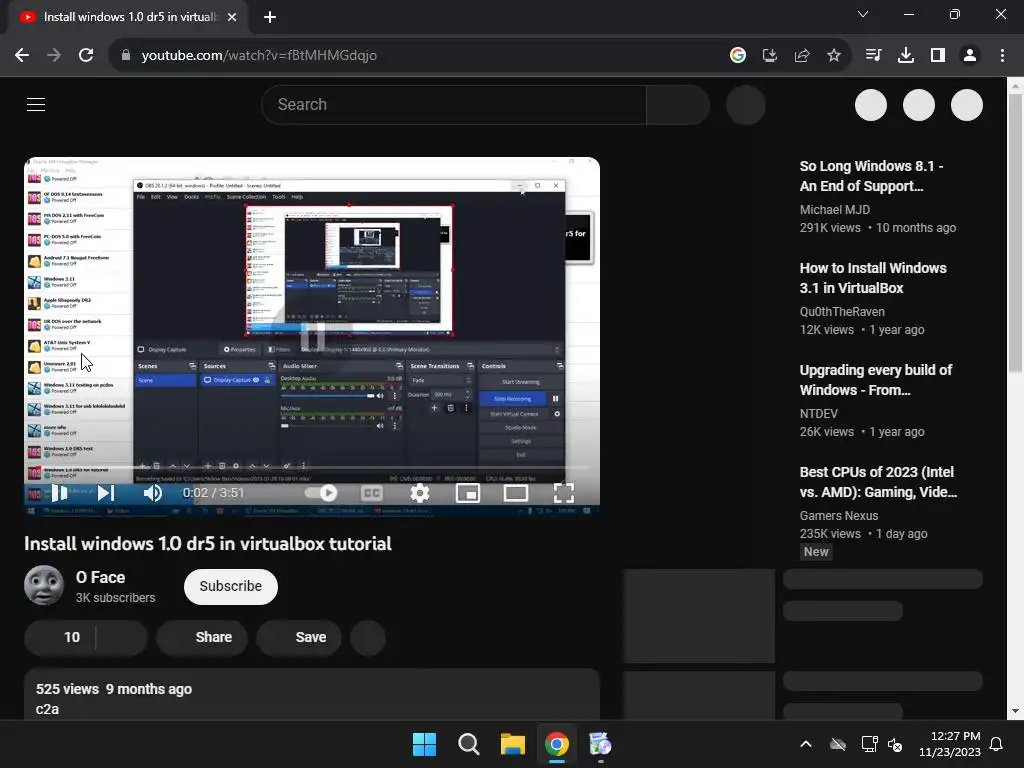Viewport: 1024px width, 768px height.
Task: Toggle Chrome side panel
Action: [x=938, y=56]
